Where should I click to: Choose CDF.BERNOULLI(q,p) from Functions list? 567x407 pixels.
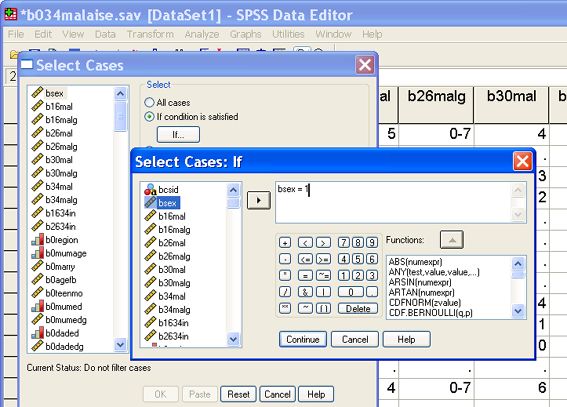pos(430,313)
